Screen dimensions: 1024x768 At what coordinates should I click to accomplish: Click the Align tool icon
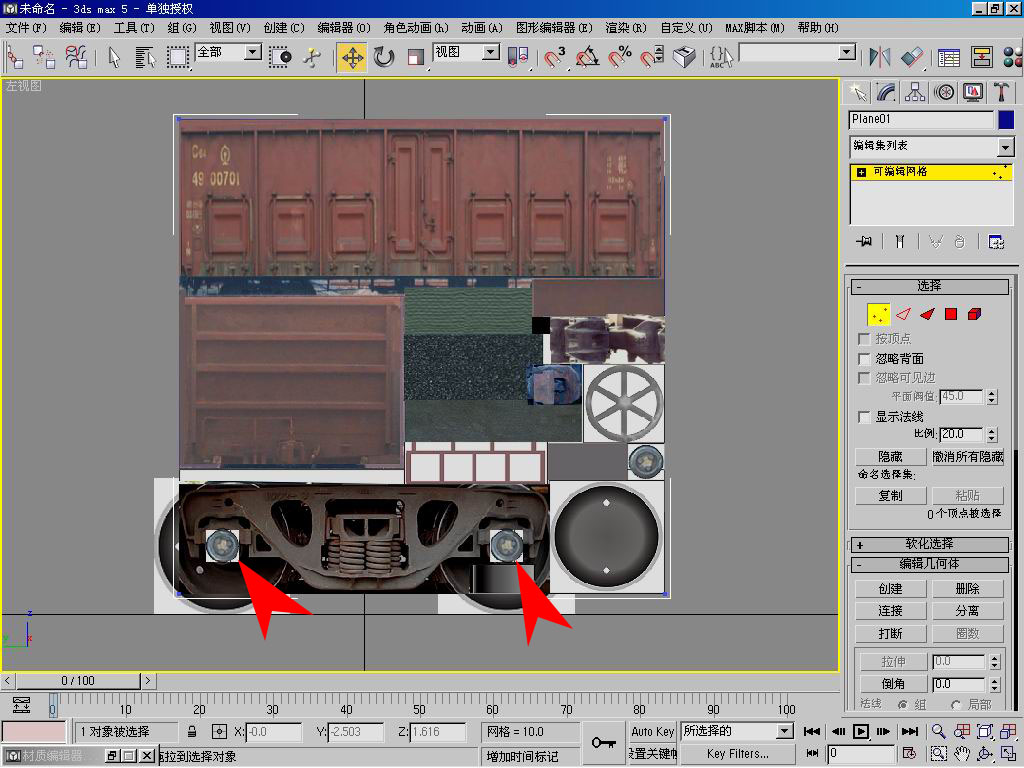[912, 57]
